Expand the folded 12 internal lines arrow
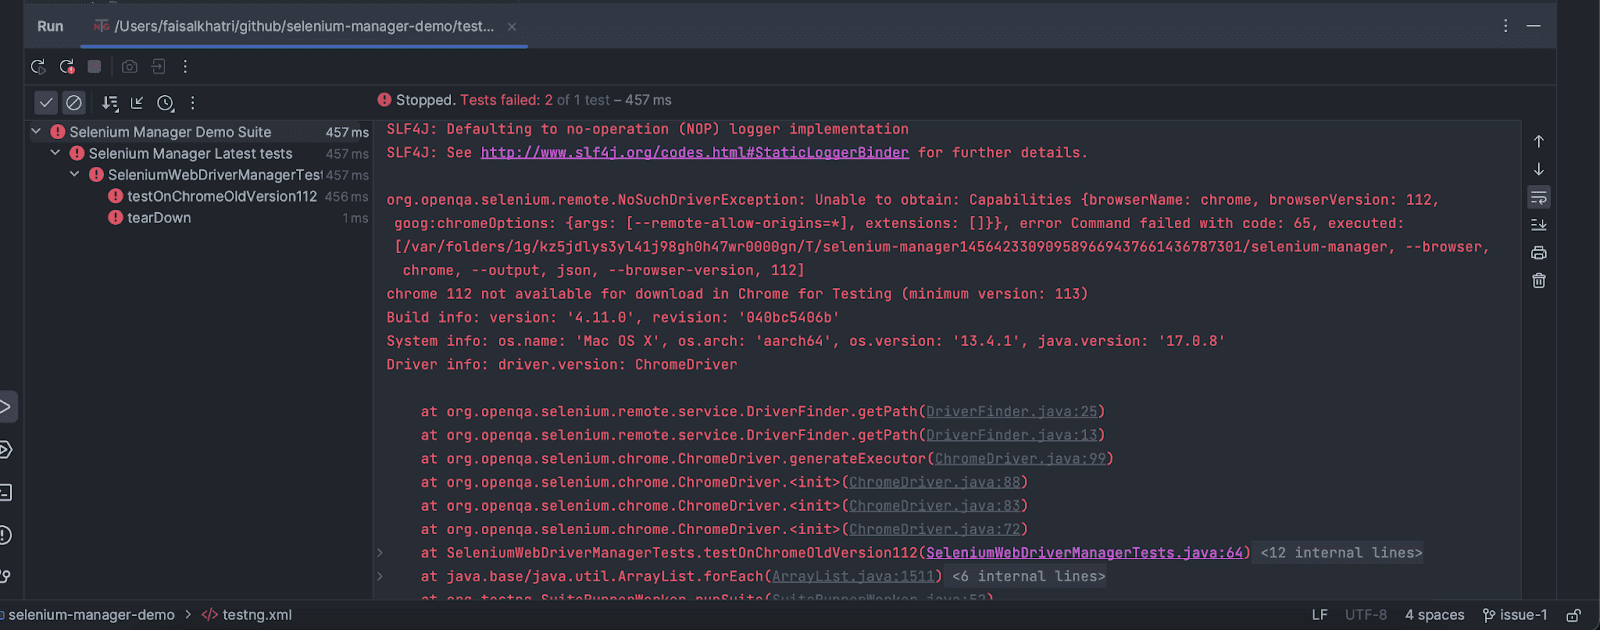This screenshot has height=630, width=1600. (380, 553)
